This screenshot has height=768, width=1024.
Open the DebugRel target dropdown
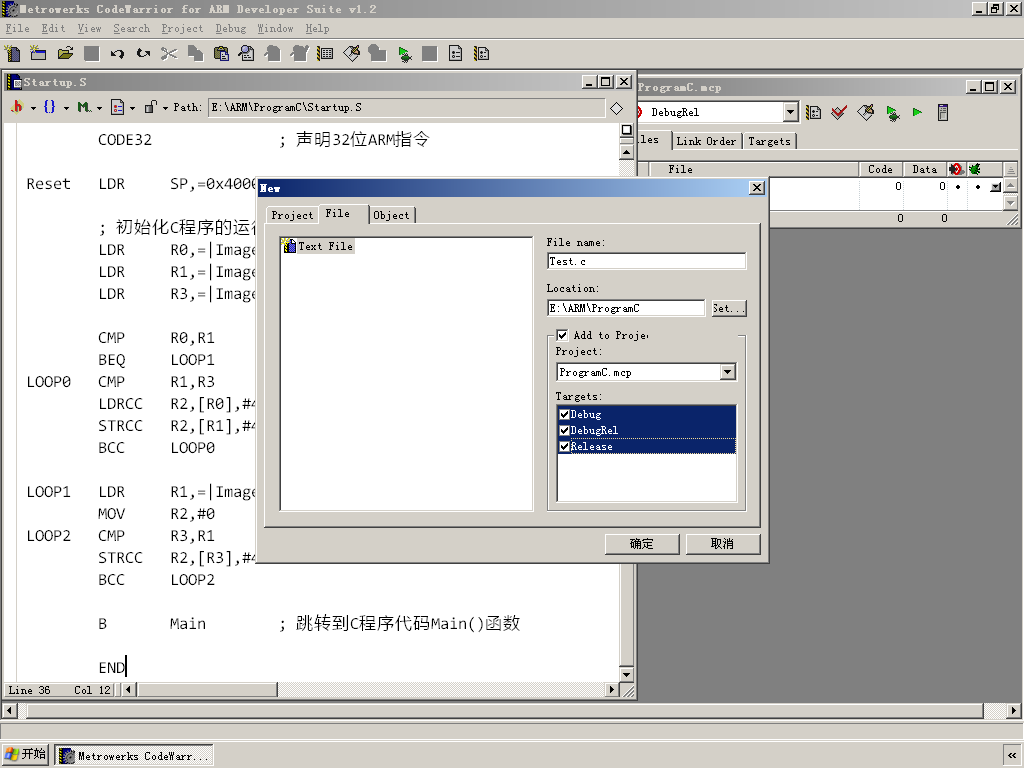[x=790, y=112]
